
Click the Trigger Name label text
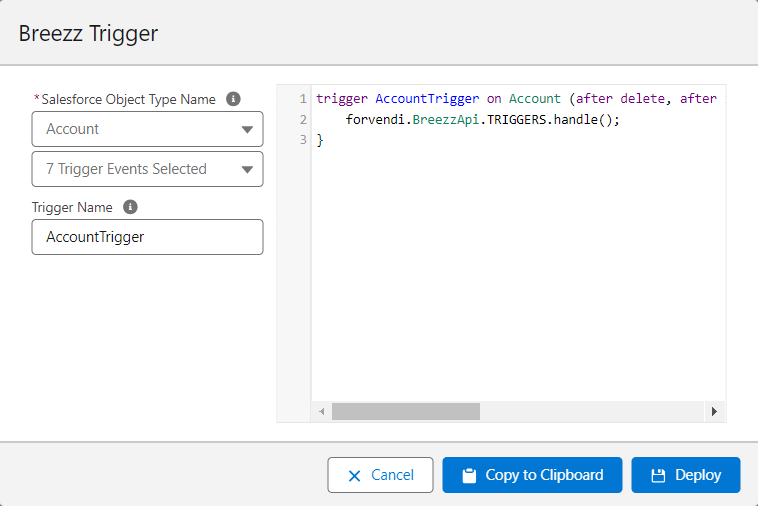72,207
